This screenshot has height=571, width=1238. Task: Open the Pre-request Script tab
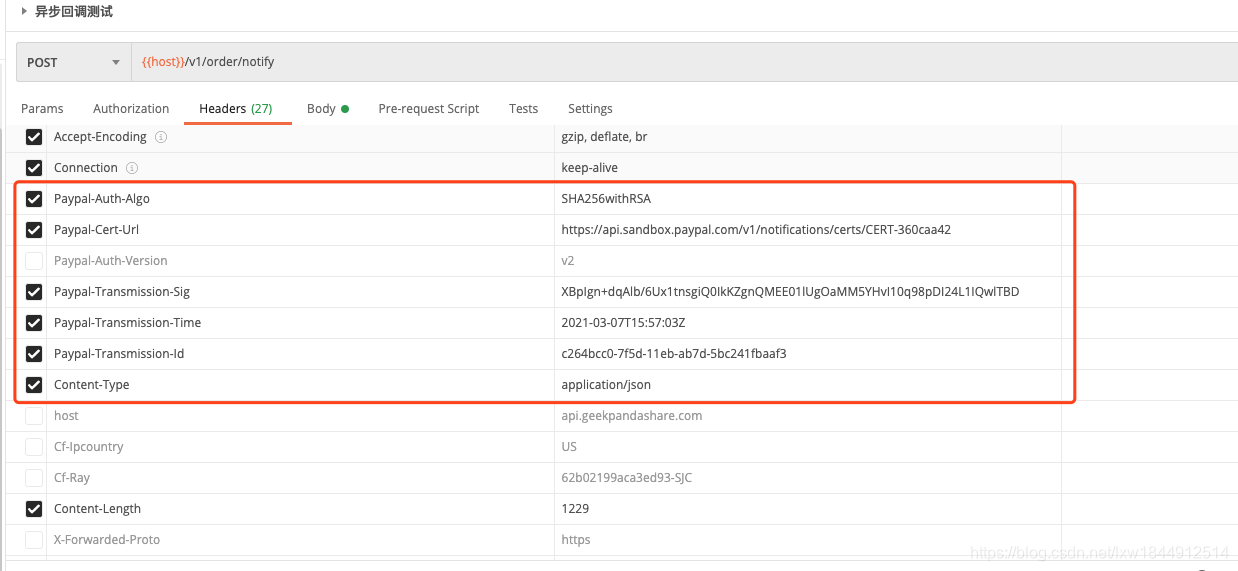(428, 108)
